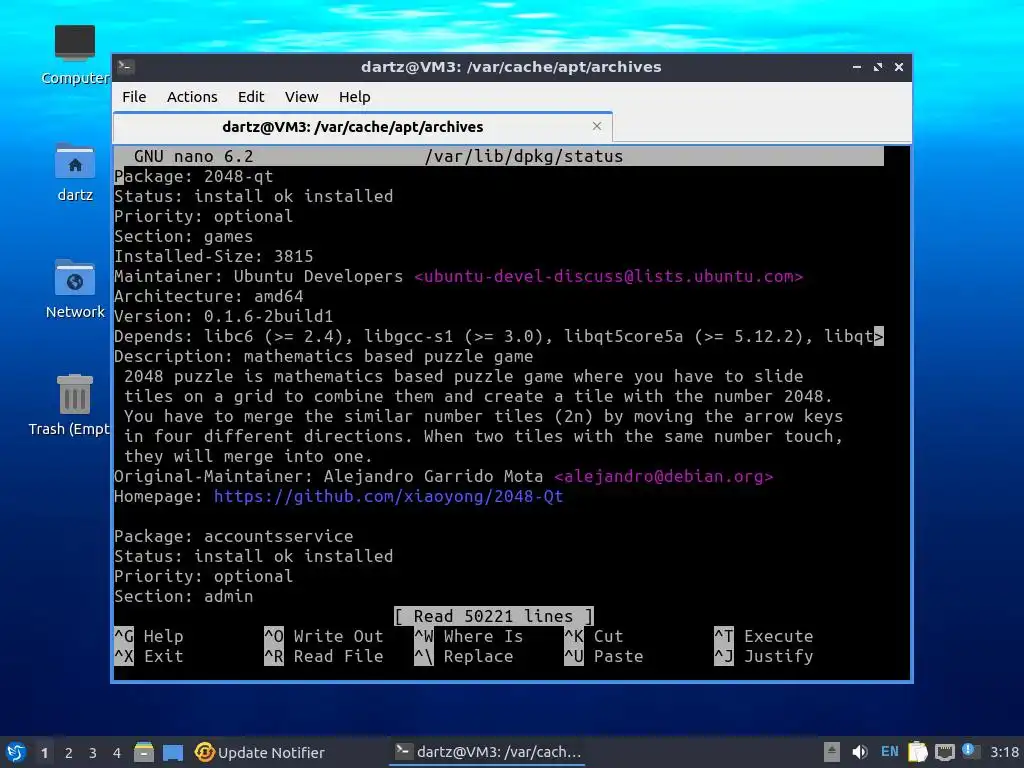Image resolution: width=1024 pixels, height=768 pixels.
Task: Click the 3:18 clock in the tray
Action: 1004,752
